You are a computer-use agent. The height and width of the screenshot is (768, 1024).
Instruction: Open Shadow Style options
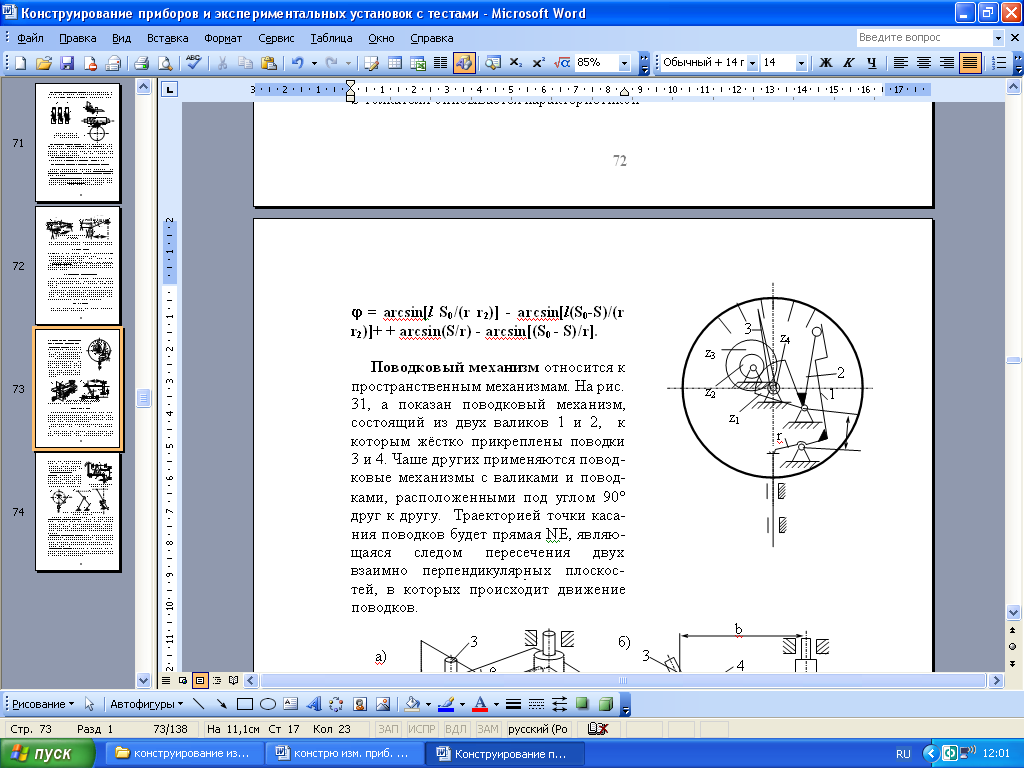pos(582,704)
